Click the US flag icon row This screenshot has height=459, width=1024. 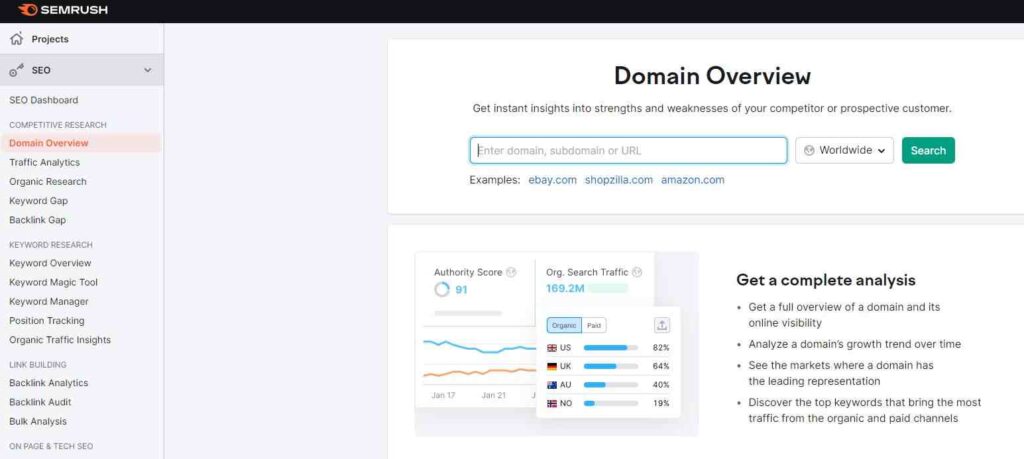pyautogui.click(x=552, y=348)
